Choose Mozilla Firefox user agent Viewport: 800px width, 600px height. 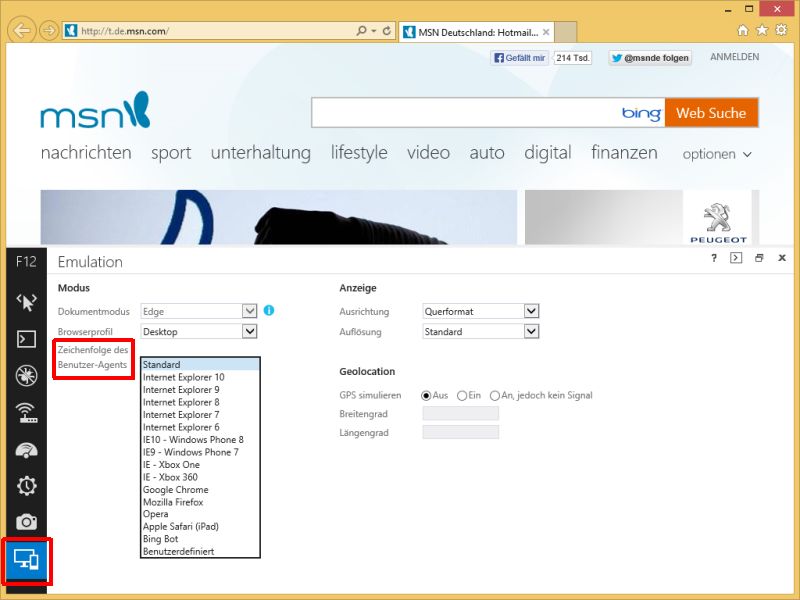(201, 502)
